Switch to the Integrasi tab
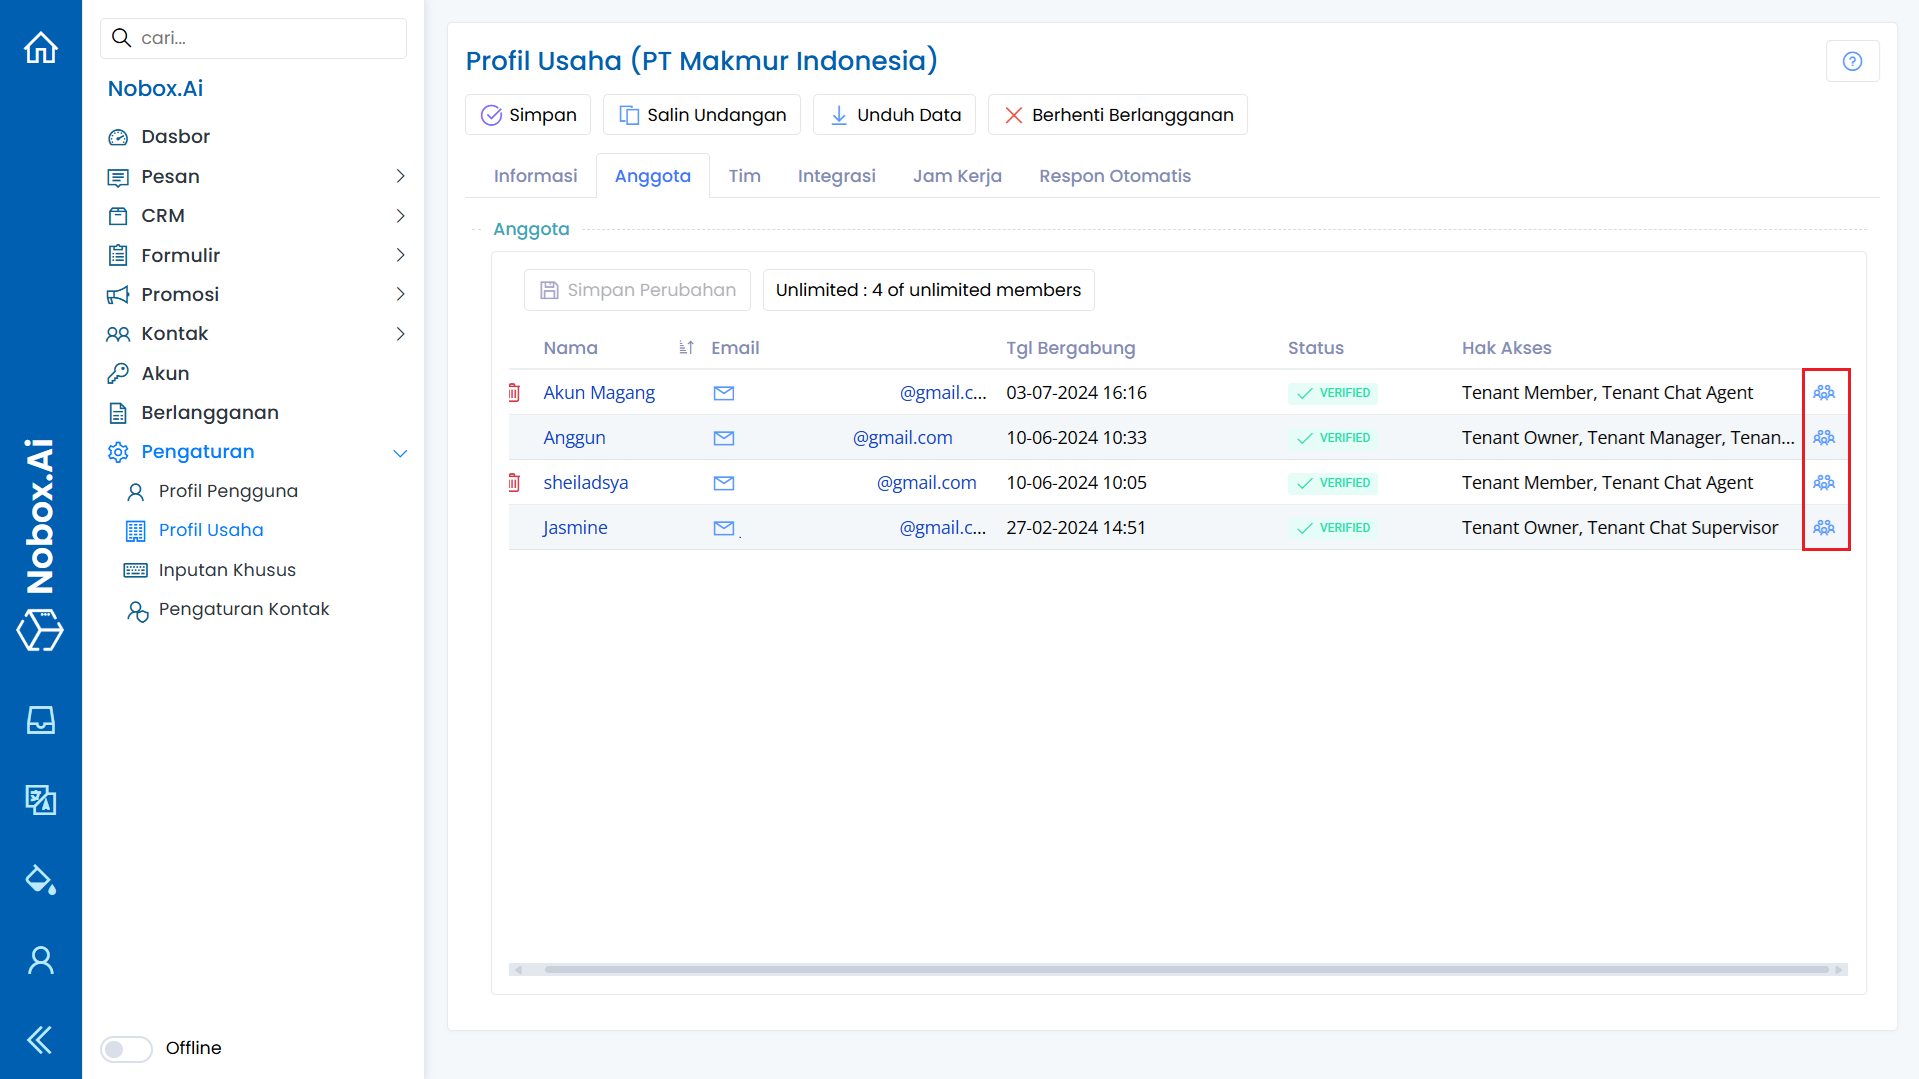This screenshot has height=1079, width=1919. (x=836, y=176)
